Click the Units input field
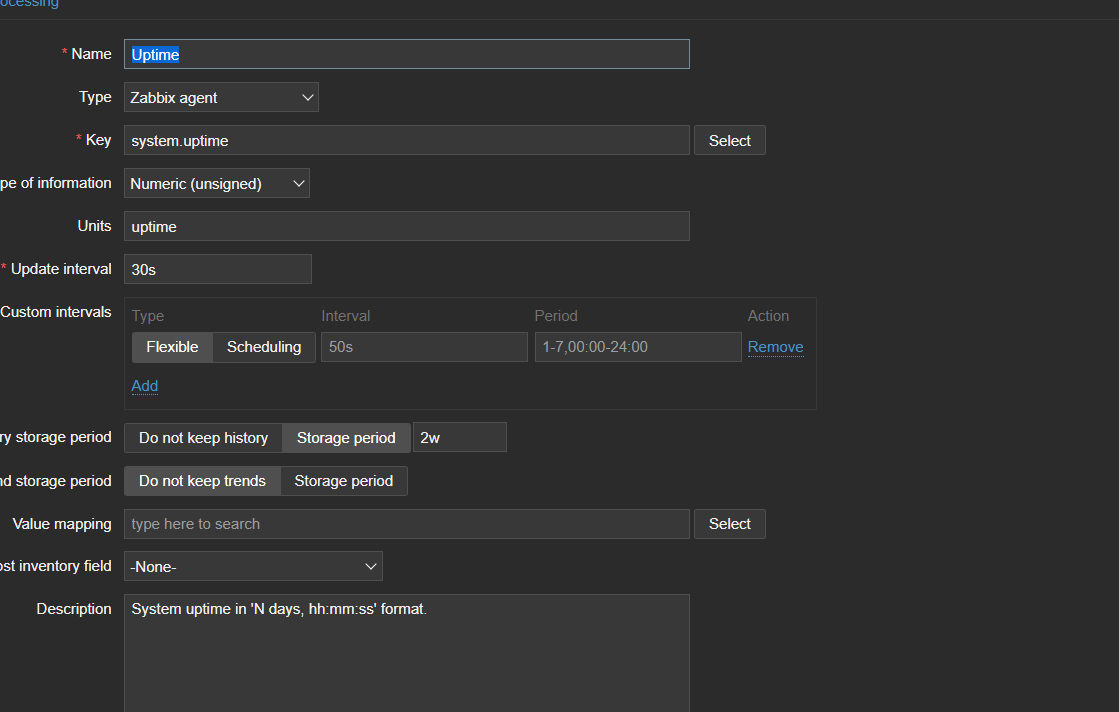Screen dimensions: 1119x712 point(406,227)
